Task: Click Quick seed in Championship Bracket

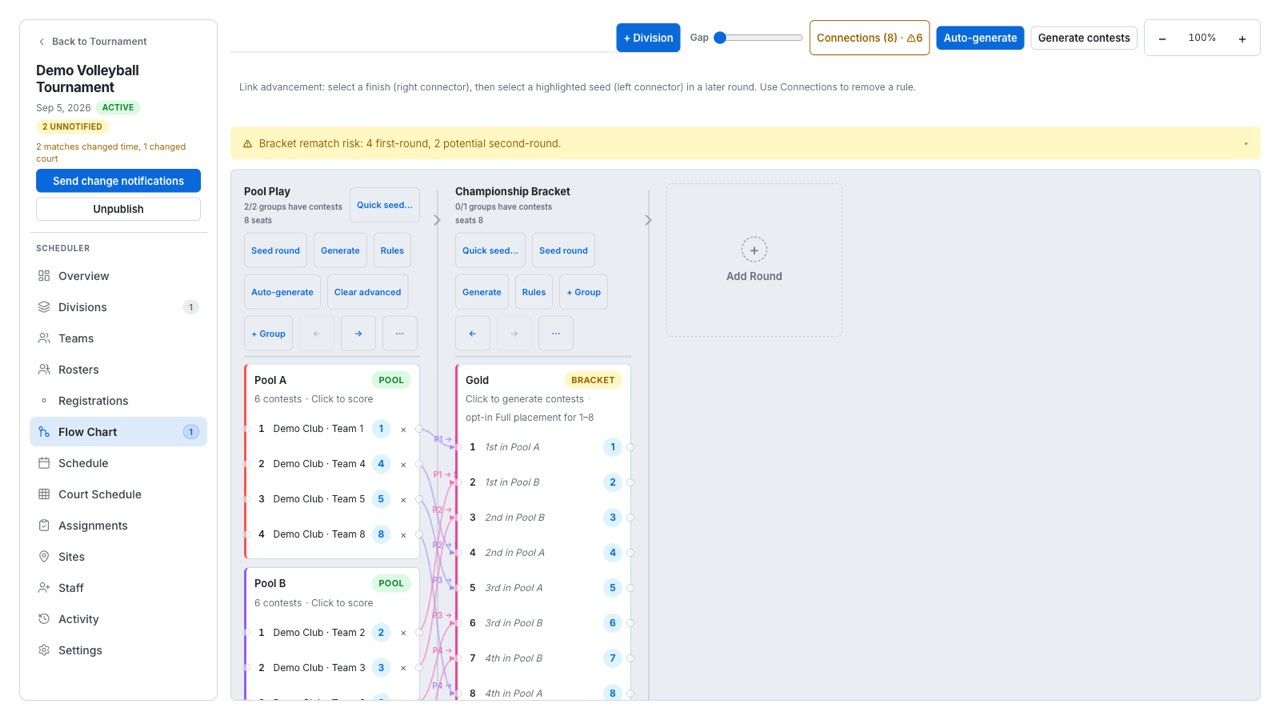Action: (x=490, y=251)
